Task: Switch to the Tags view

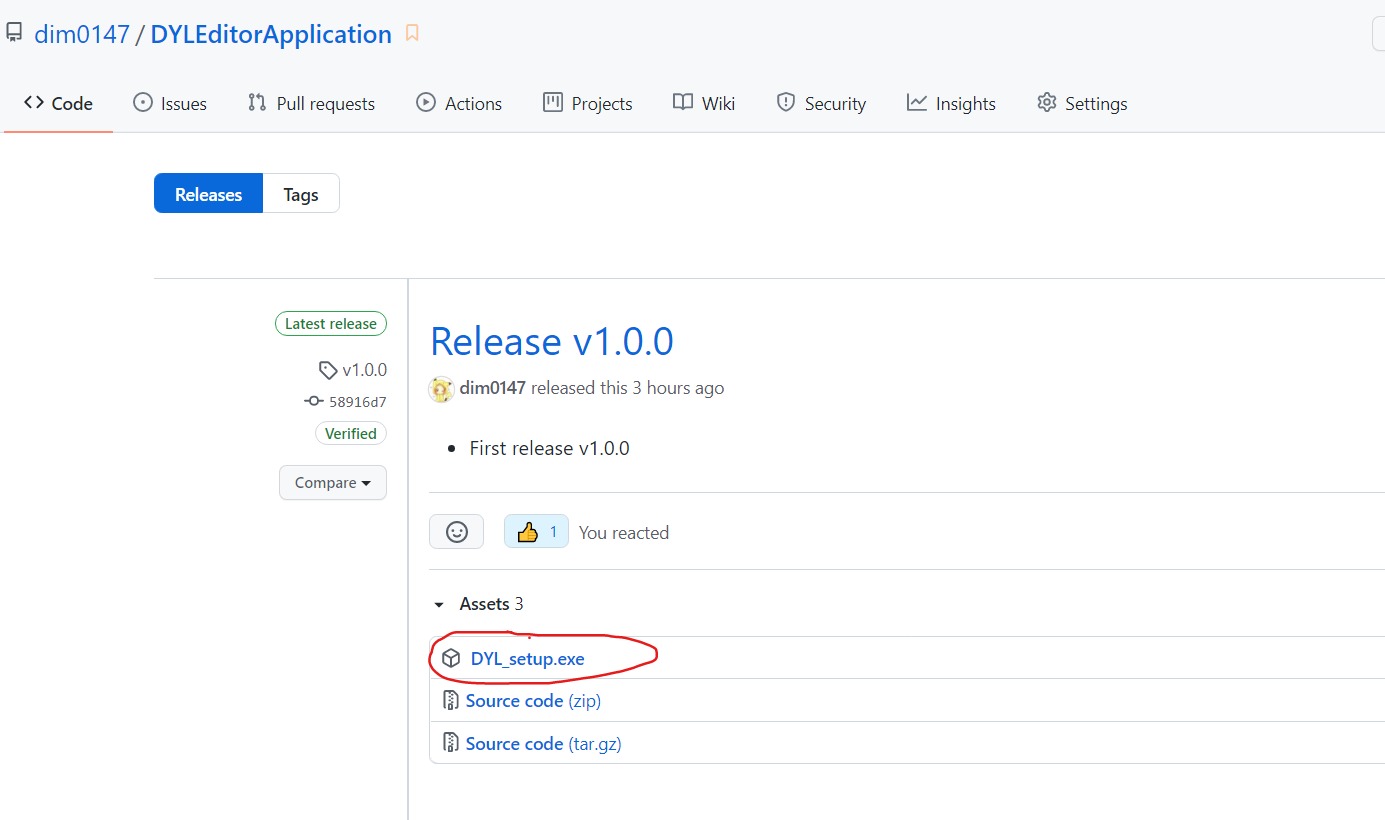Action: 301,194
